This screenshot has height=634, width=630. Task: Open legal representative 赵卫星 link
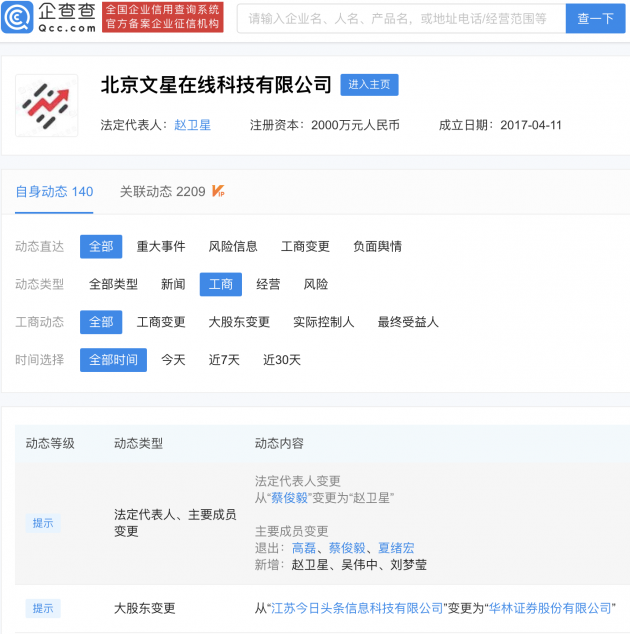[x=192, y=125]
